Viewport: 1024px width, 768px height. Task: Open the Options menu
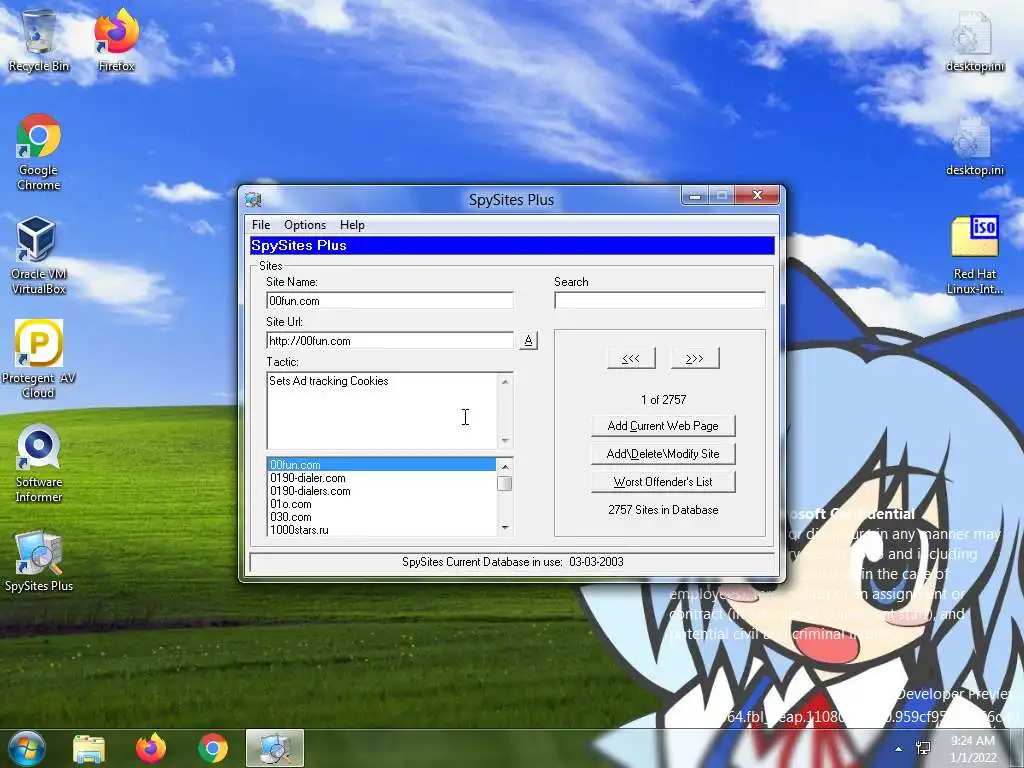(x=305, y=225)
